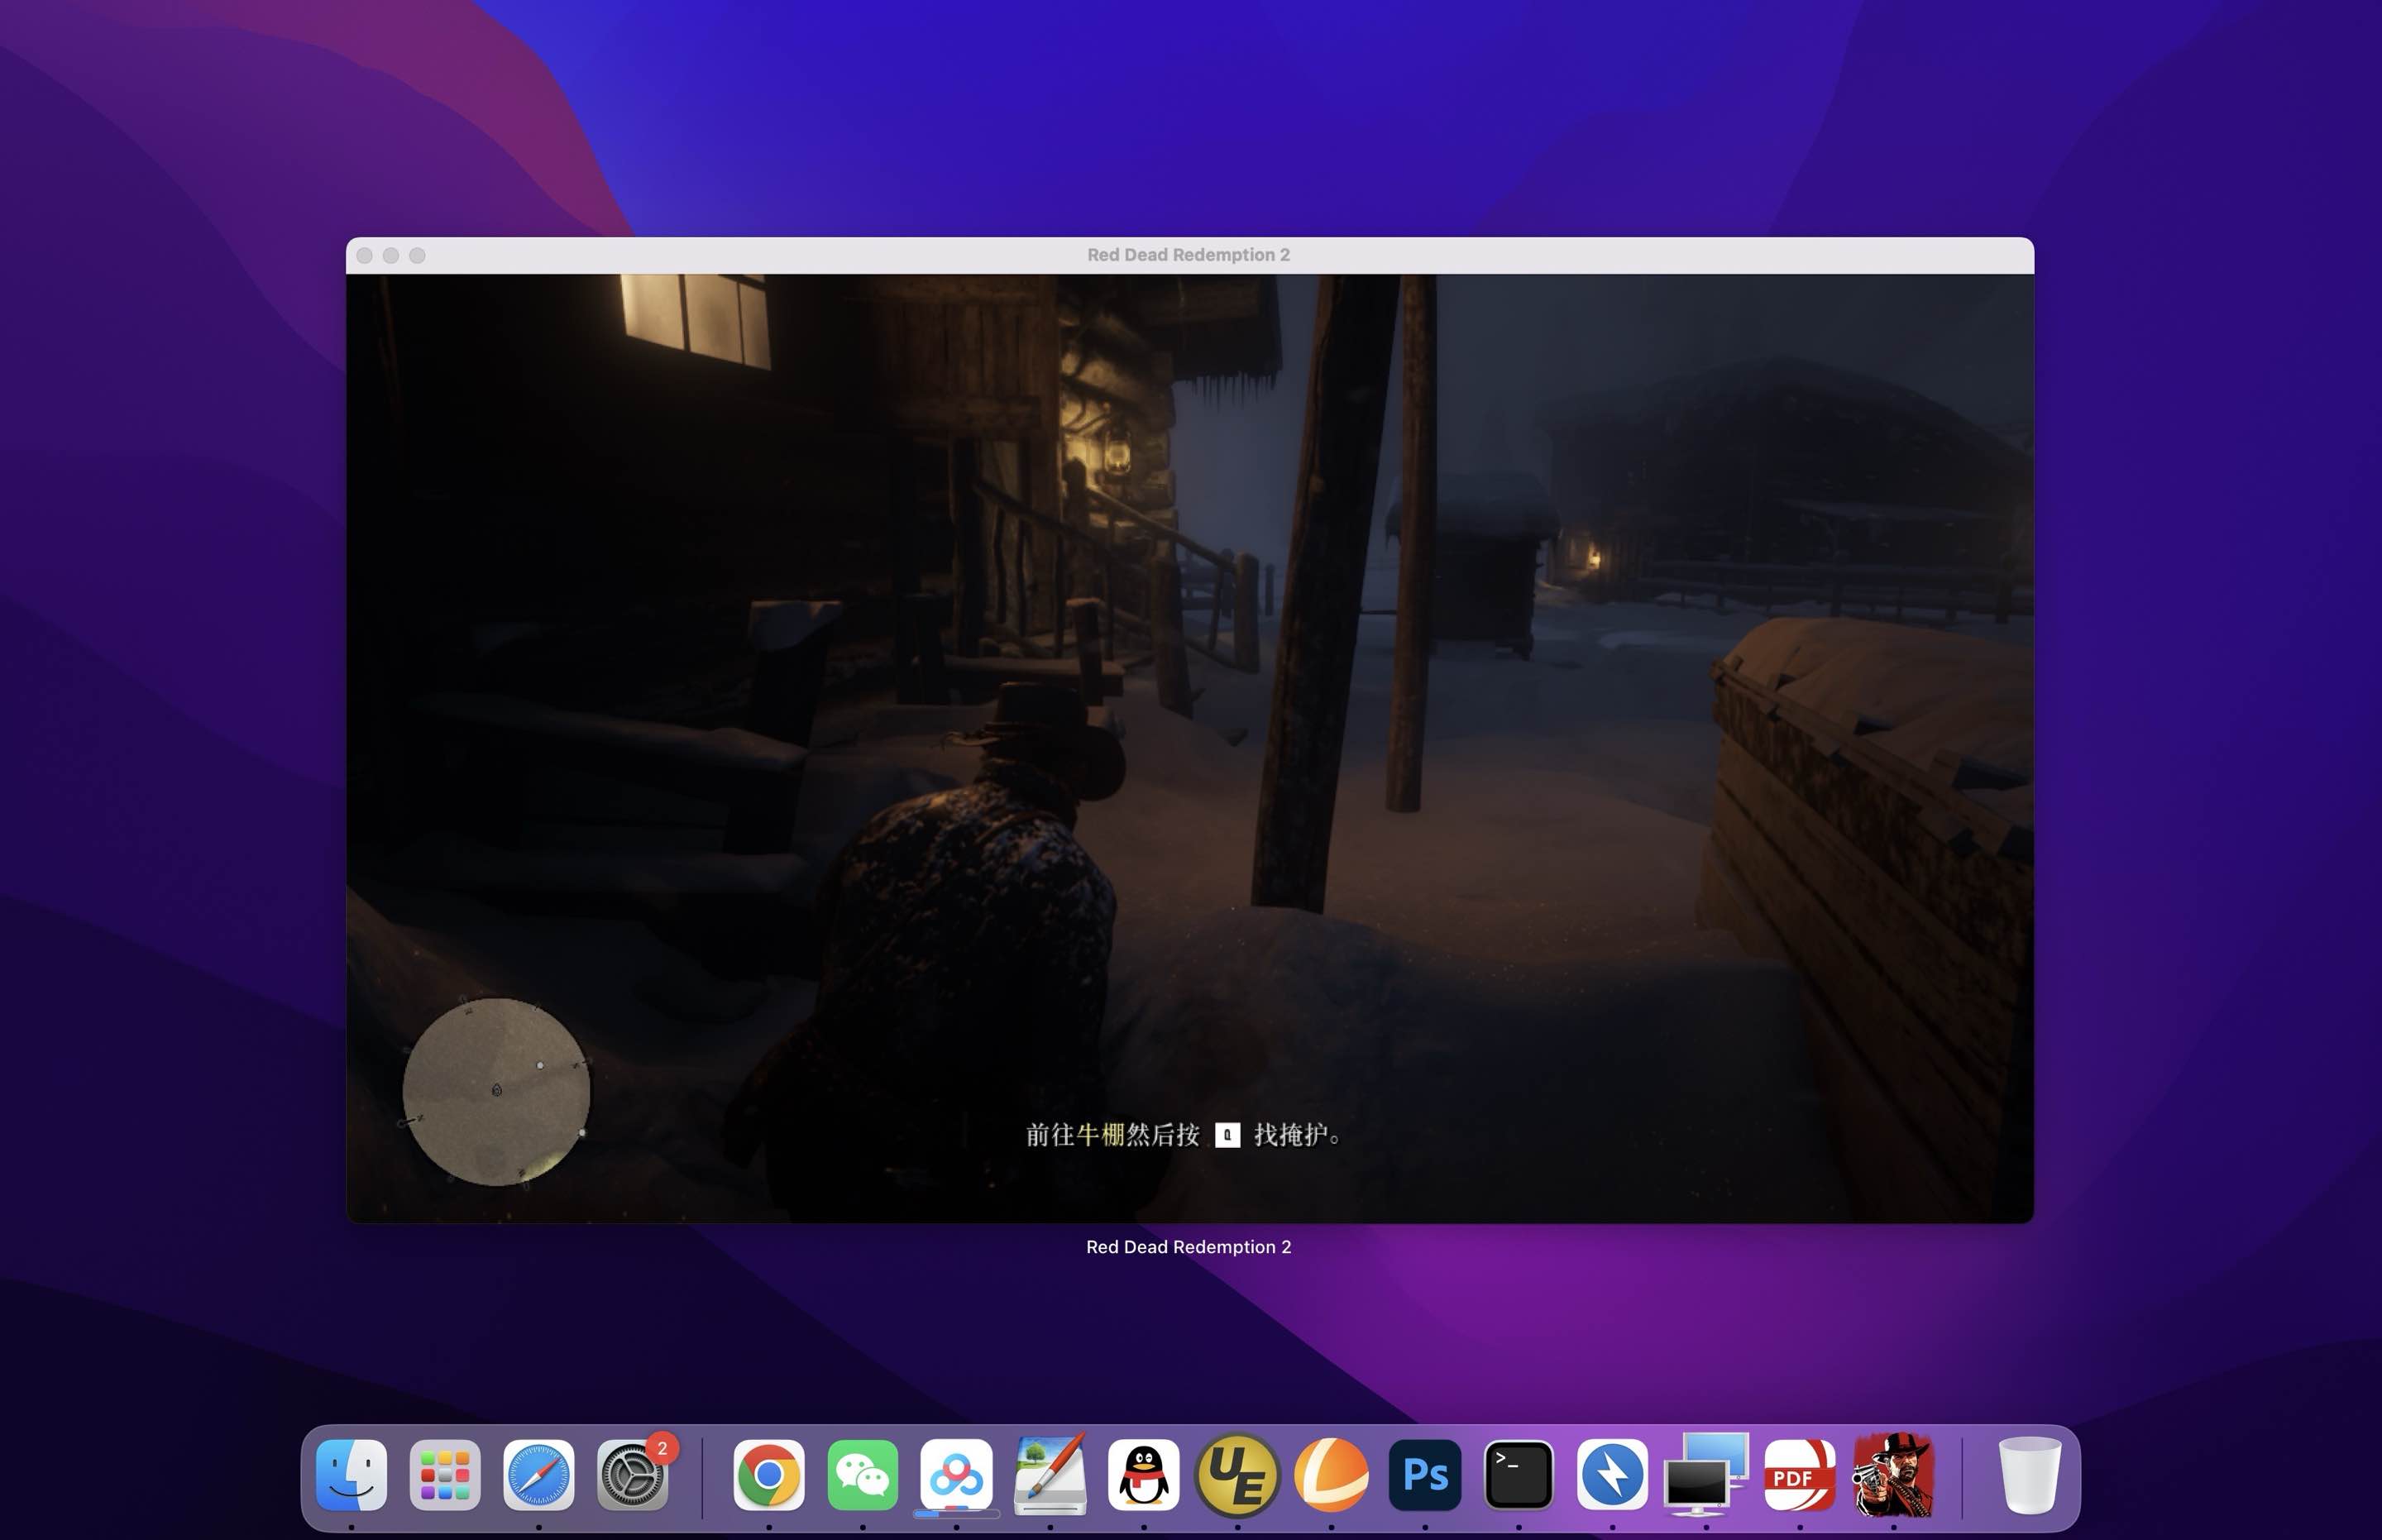This screenshot has height=1540, width=2382.
Task: Launch Safari from the dock
Action: [x=538, y=1474]
